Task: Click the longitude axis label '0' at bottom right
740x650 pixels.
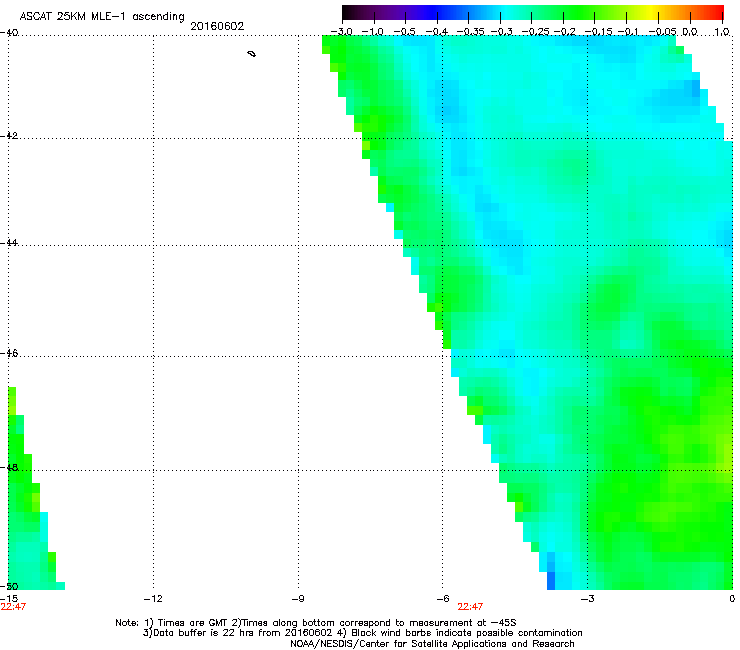Action: coord(732,599)
